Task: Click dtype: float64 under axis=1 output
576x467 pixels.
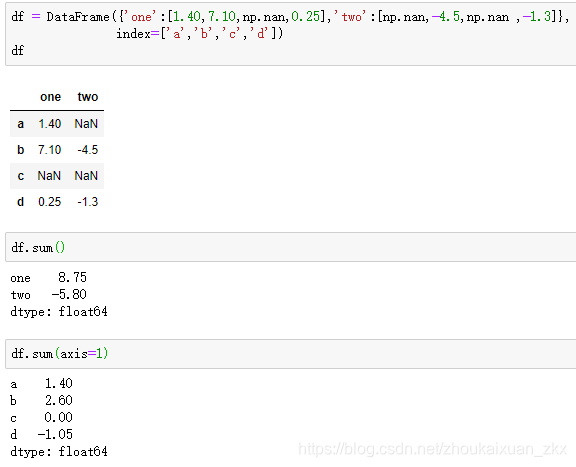Action: pos(59,451)
